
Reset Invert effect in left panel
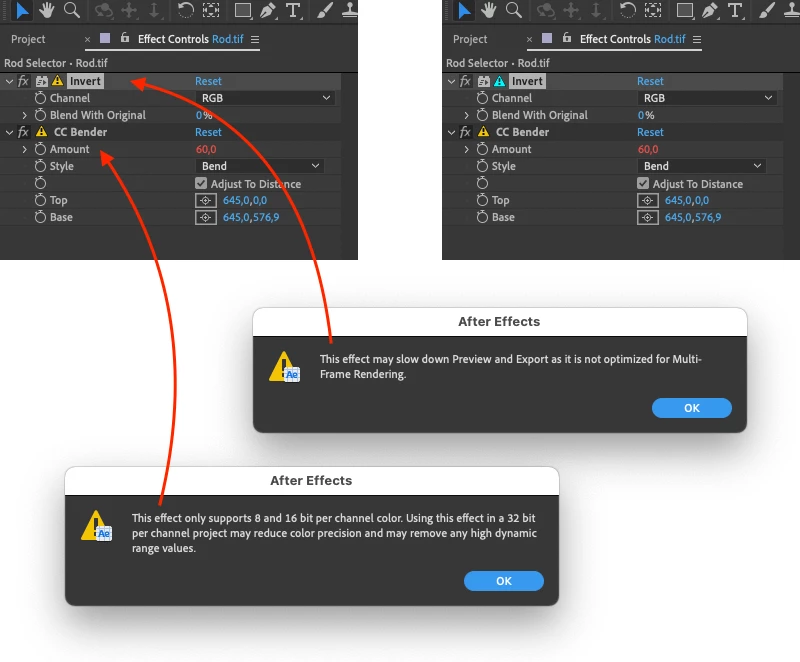point(208,81)
